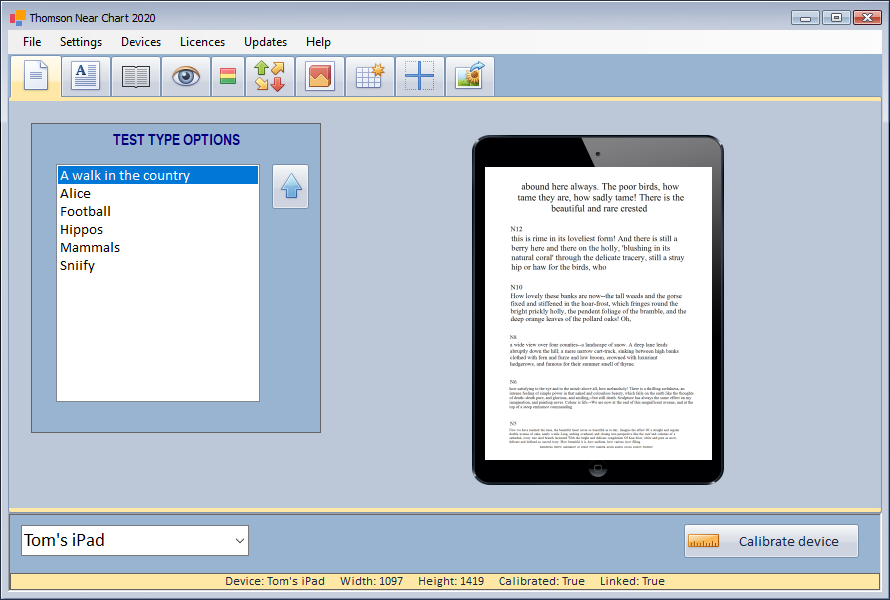Click the Calibrate device button

tap(771, 541)
